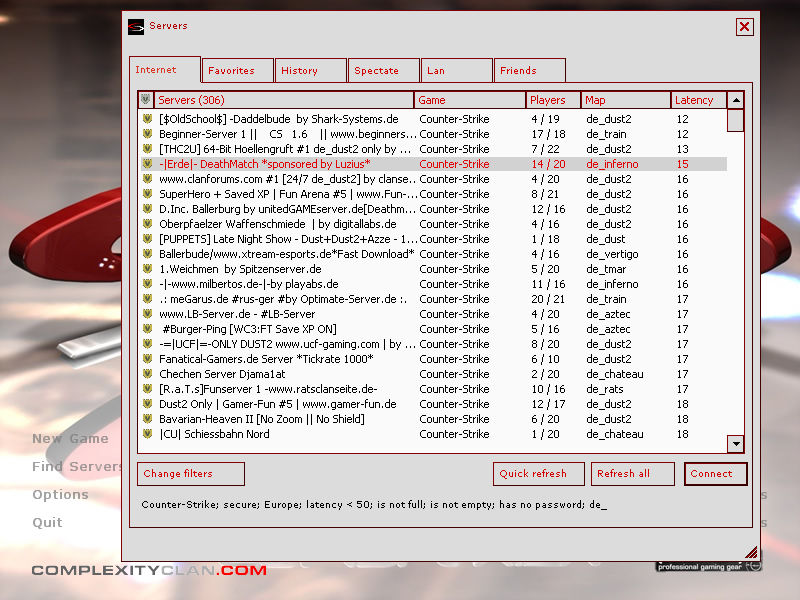Image resolution: width=800 pixels, height=600 pixels.
Task: Select the Bavarian-Heaven II server row
Action: coord(280,419)
